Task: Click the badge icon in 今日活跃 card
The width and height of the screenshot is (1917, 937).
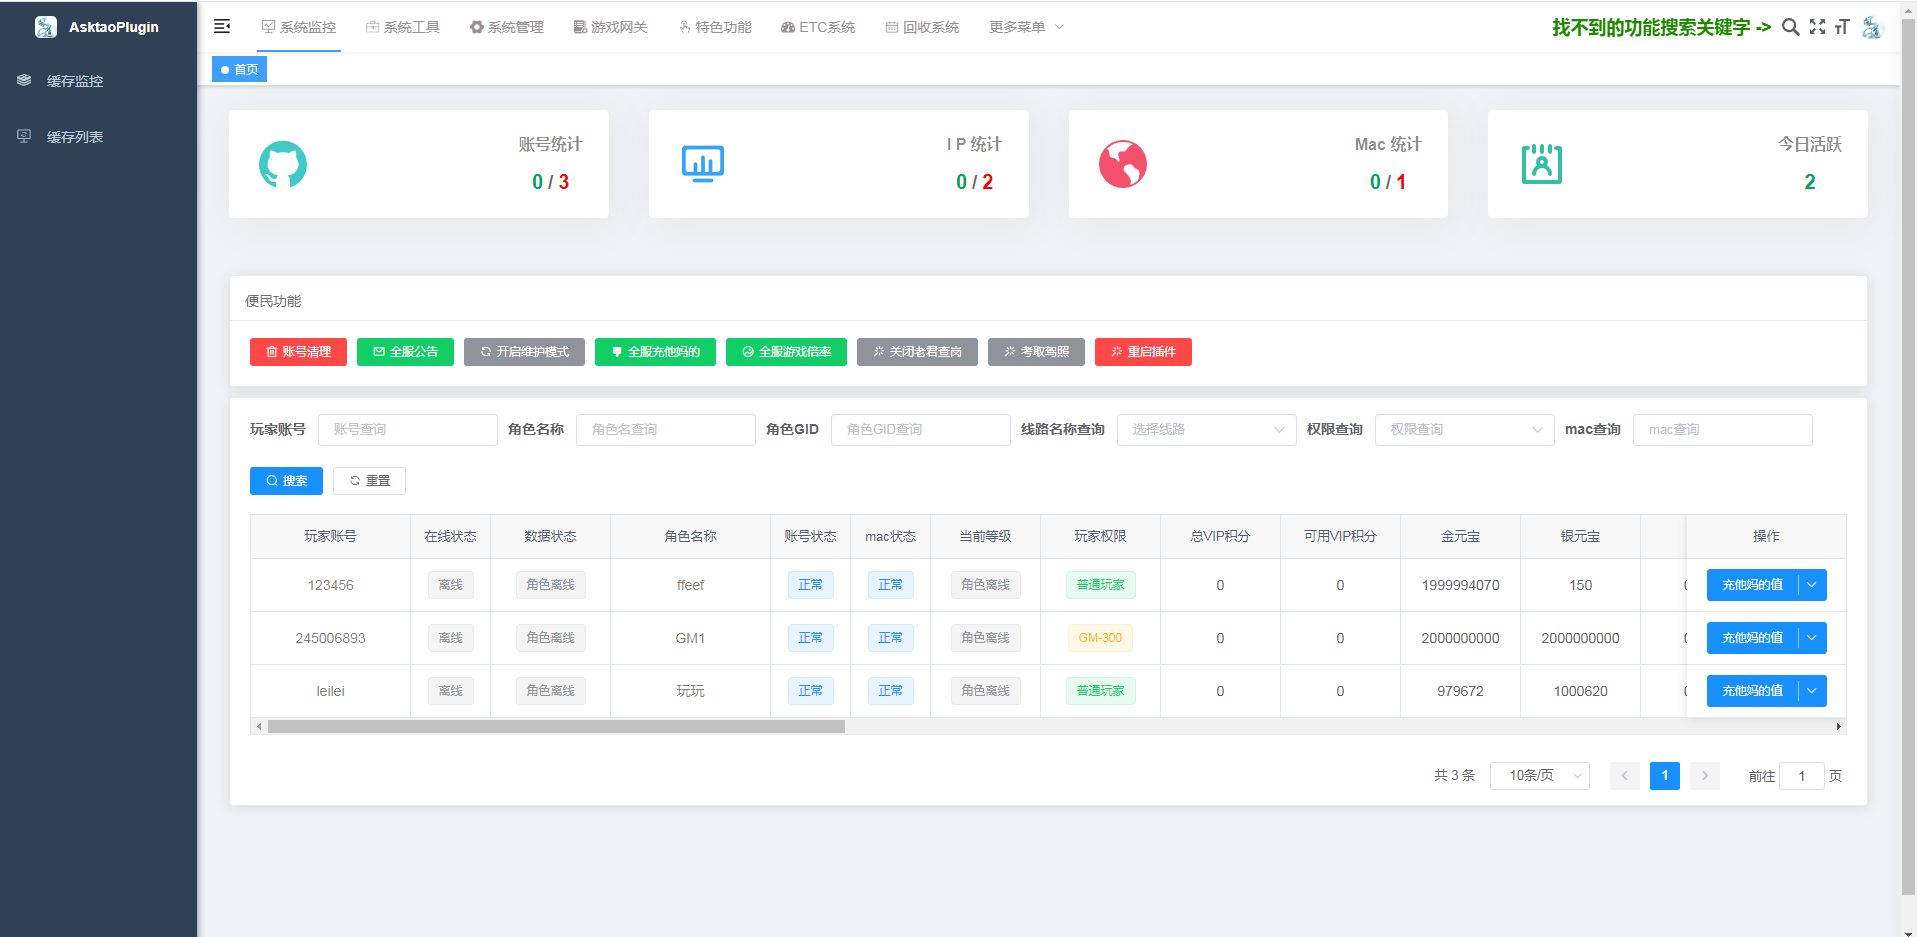Action: click(x=1542, y=164)
